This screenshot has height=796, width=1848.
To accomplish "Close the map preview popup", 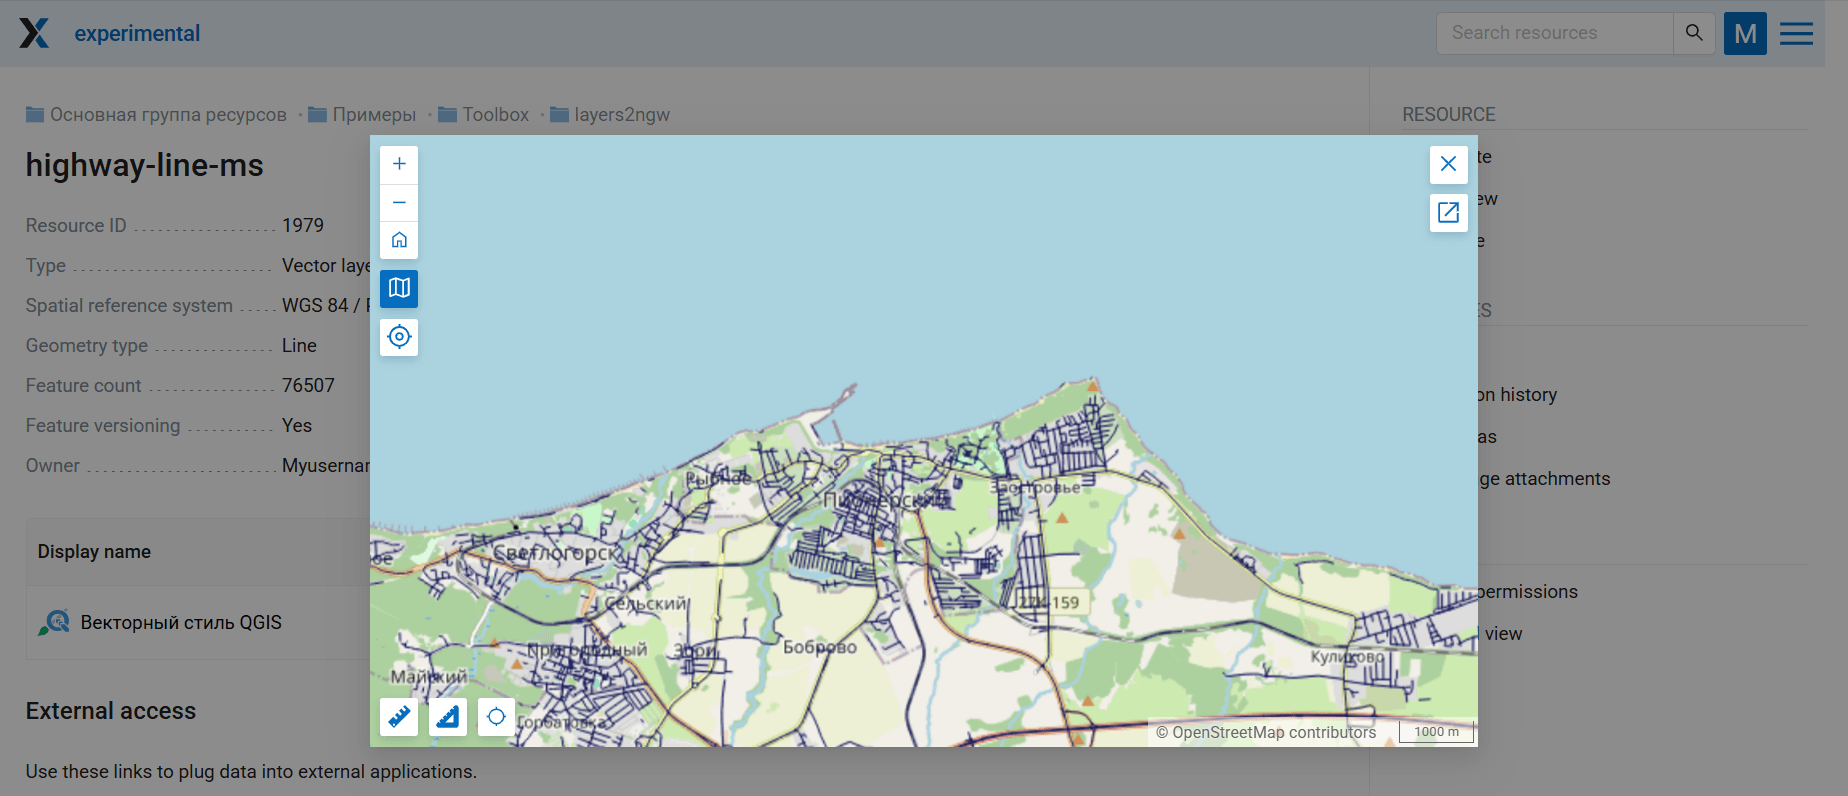I will (x=1448, y=164).
